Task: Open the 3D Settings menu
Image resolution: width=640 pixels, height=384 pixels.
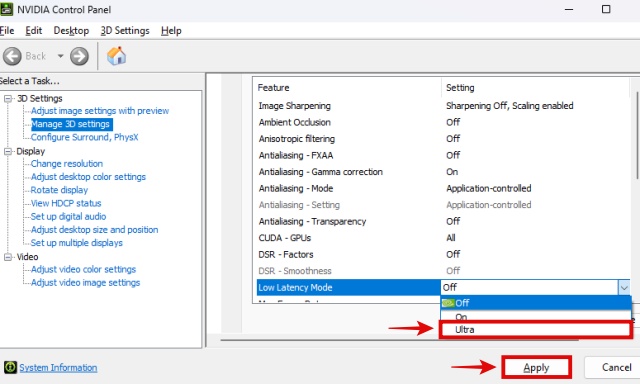Action: (125, 31)
